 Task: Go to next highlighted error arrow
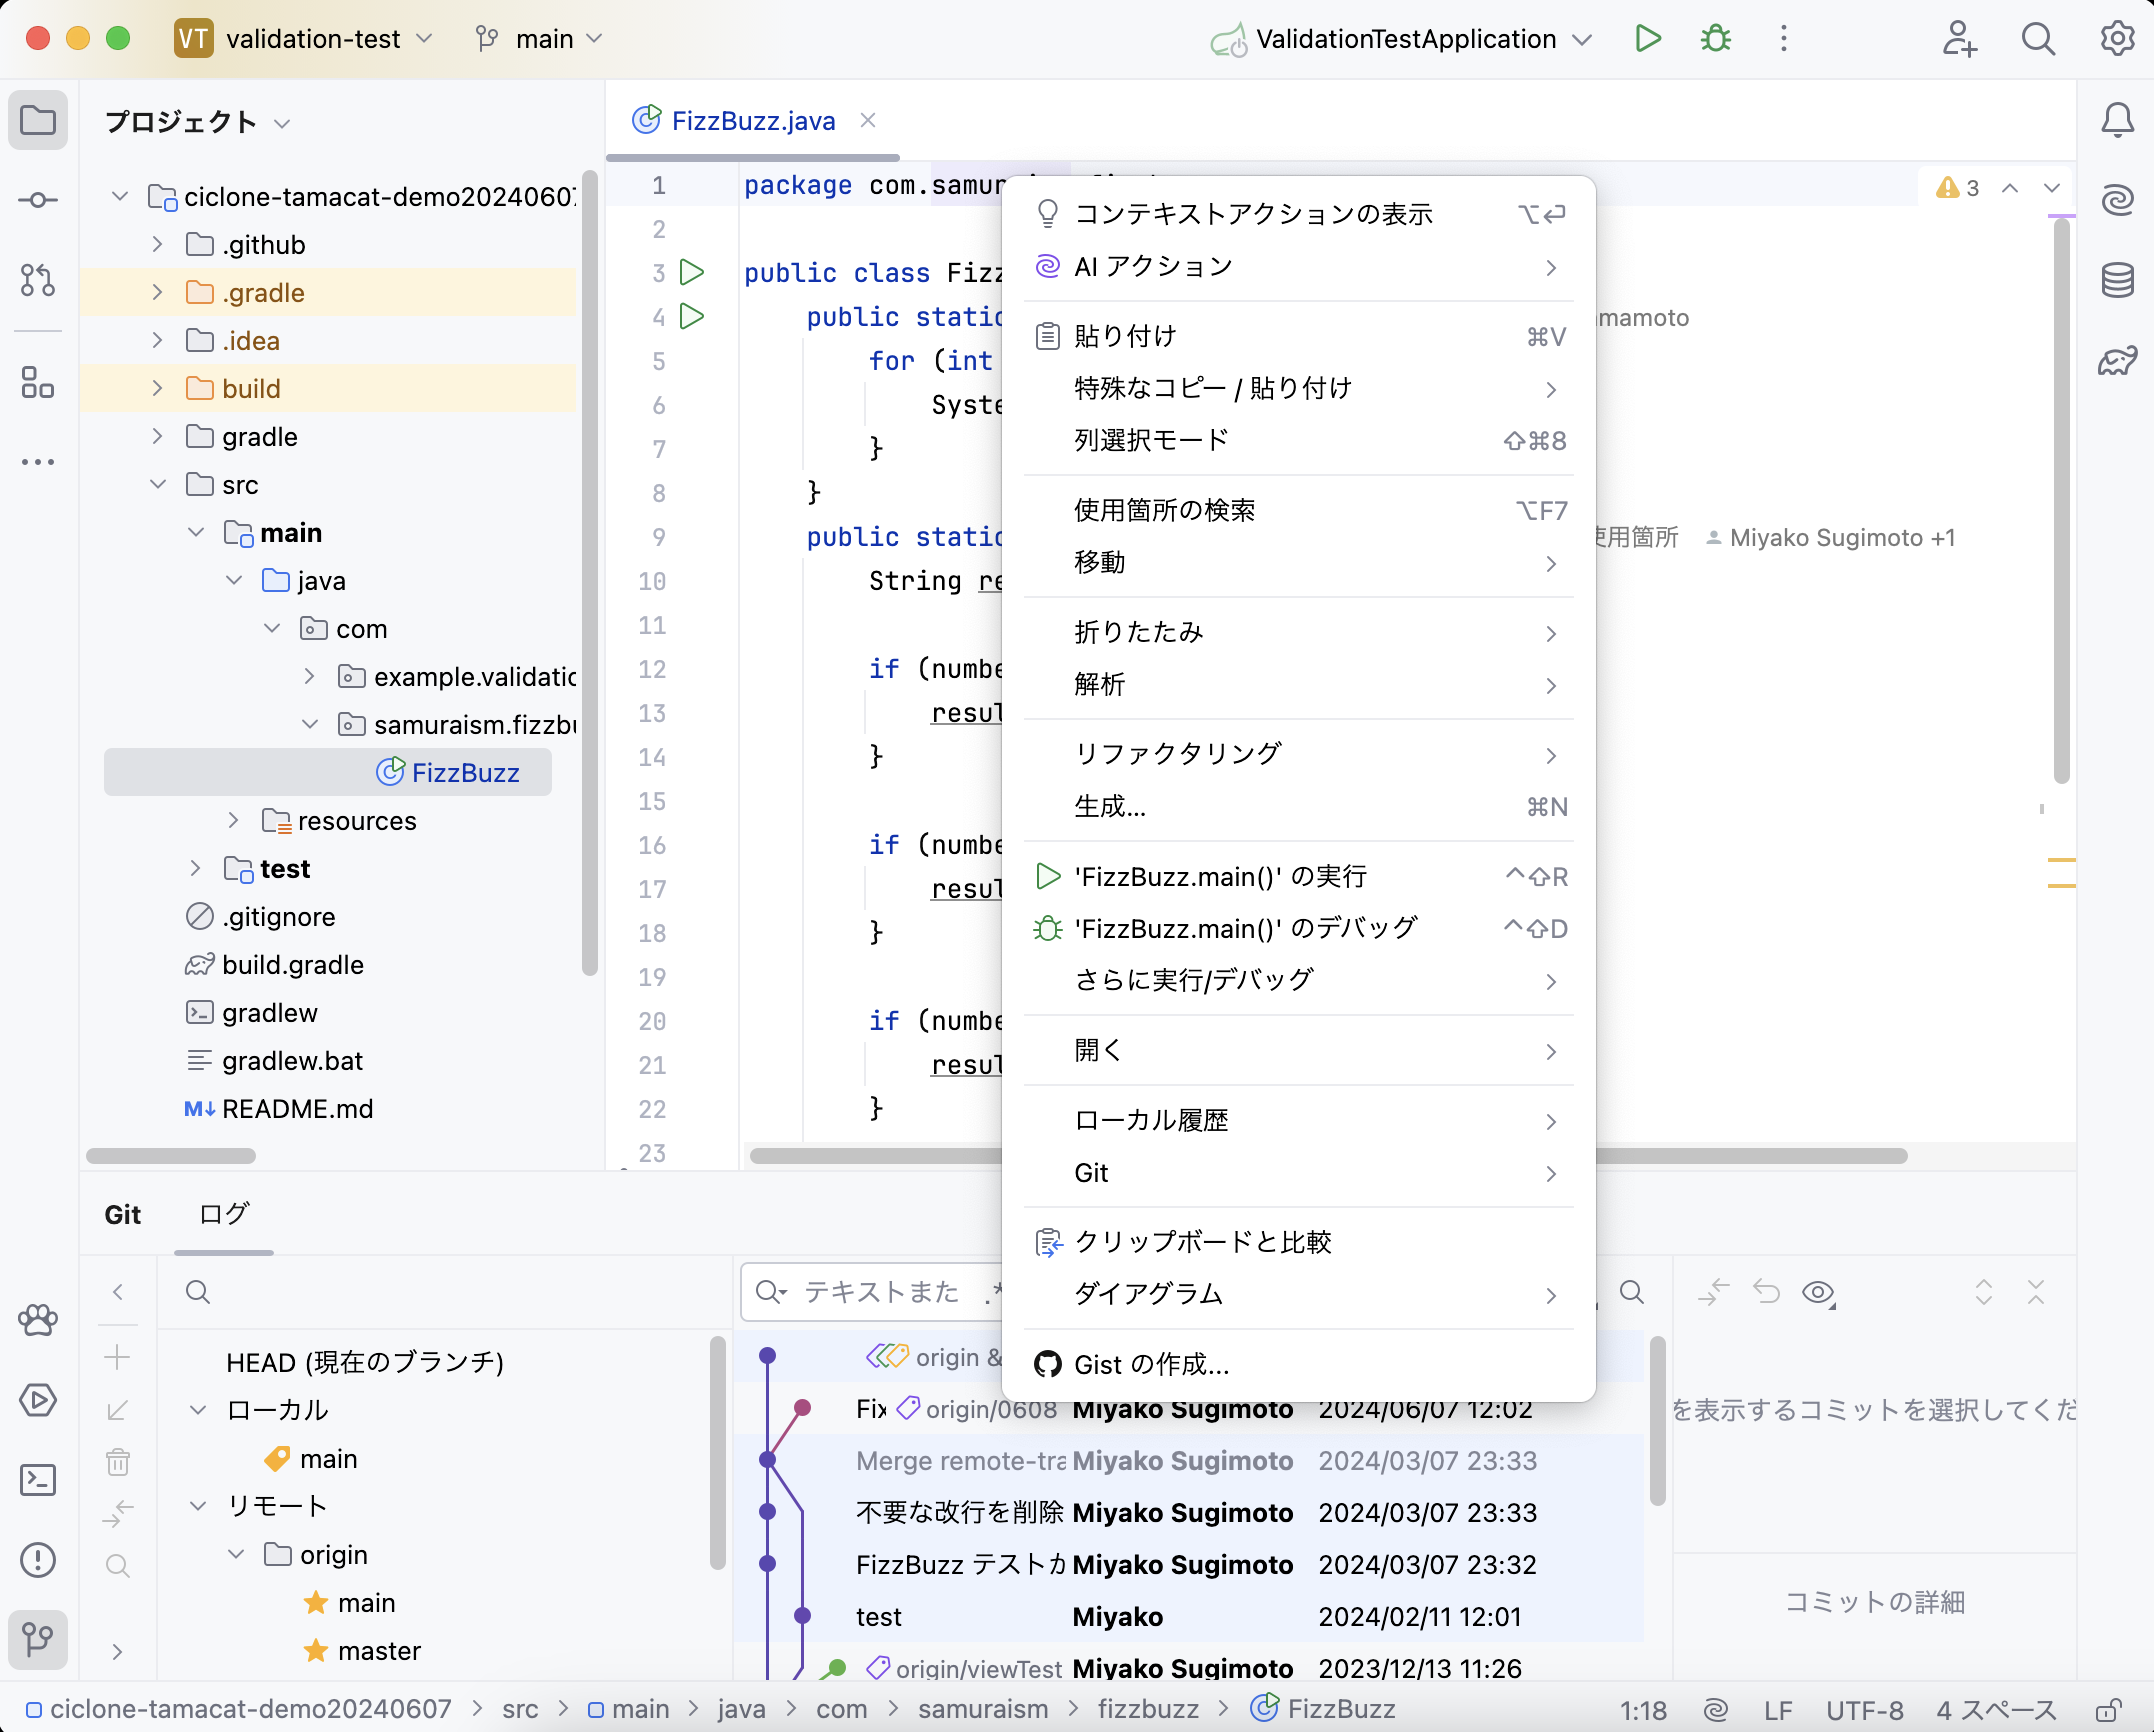[2052, 188]
